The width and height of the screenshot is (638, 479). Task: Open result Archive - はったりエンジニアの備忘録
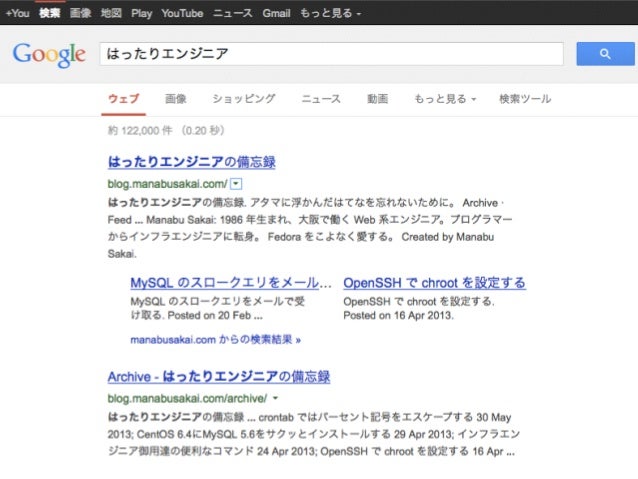[219, 376]
